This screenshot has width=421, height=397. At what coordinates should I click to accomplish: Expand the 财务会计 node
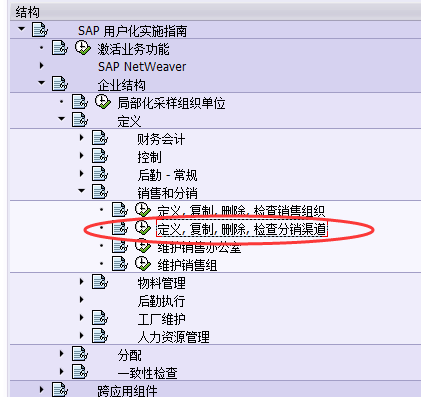click(81, 137)
